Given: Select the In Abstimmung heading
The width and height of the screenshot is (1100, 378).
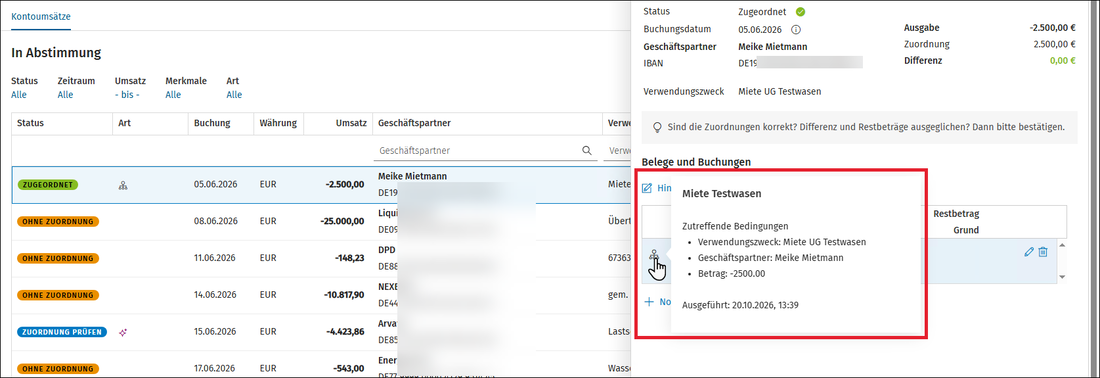Looking at the screenshot, I should click(x=56, y=53).
